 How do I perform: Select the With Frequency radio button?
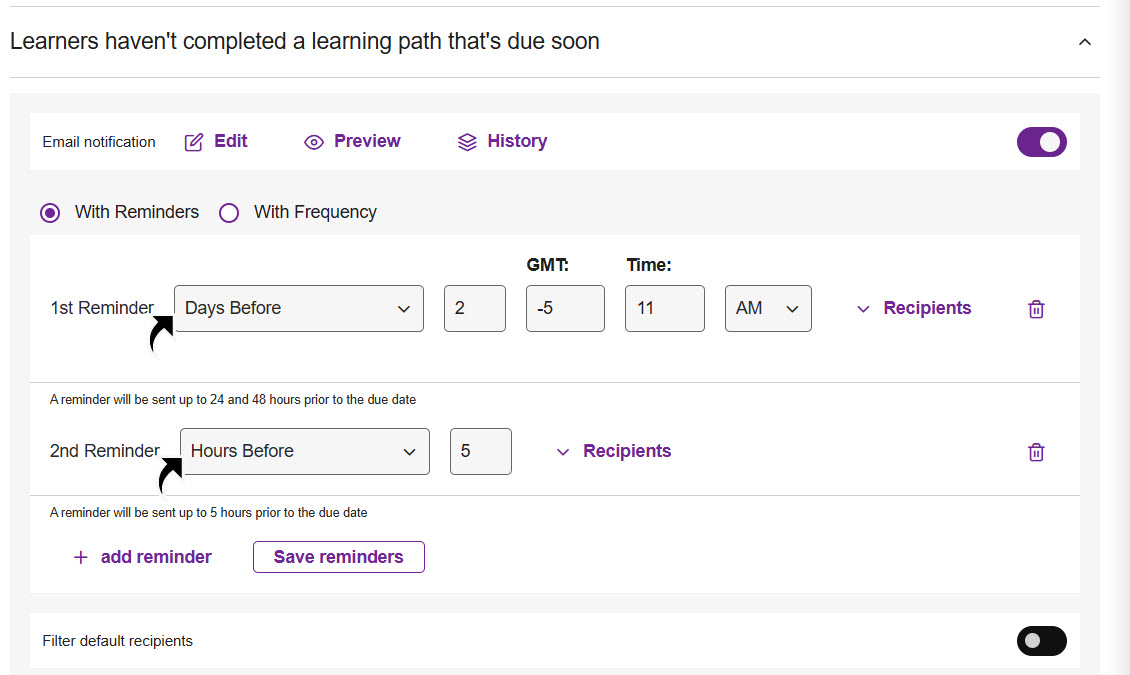(x=229, y=213)
